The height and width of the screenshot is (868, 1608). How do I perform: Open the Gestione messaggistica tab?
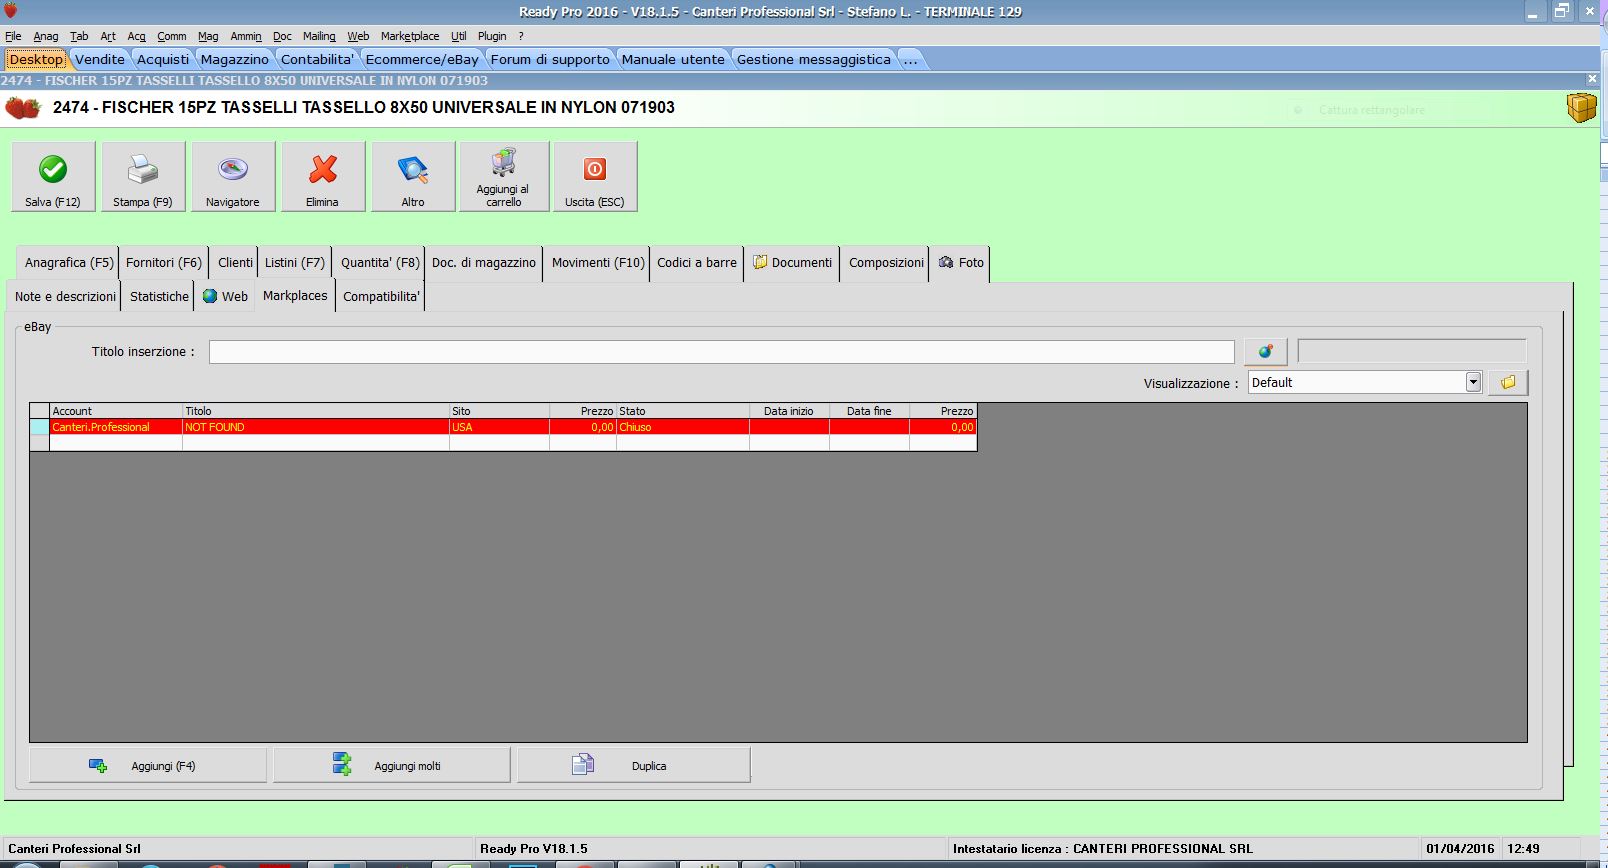click(x=814, y=59)
